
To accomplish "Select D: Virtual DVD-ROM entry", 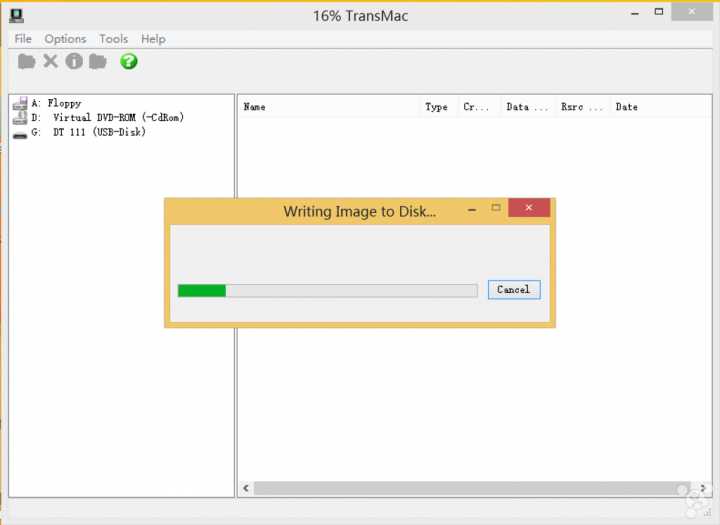I will pyautogui.click(x=107, y=118).
